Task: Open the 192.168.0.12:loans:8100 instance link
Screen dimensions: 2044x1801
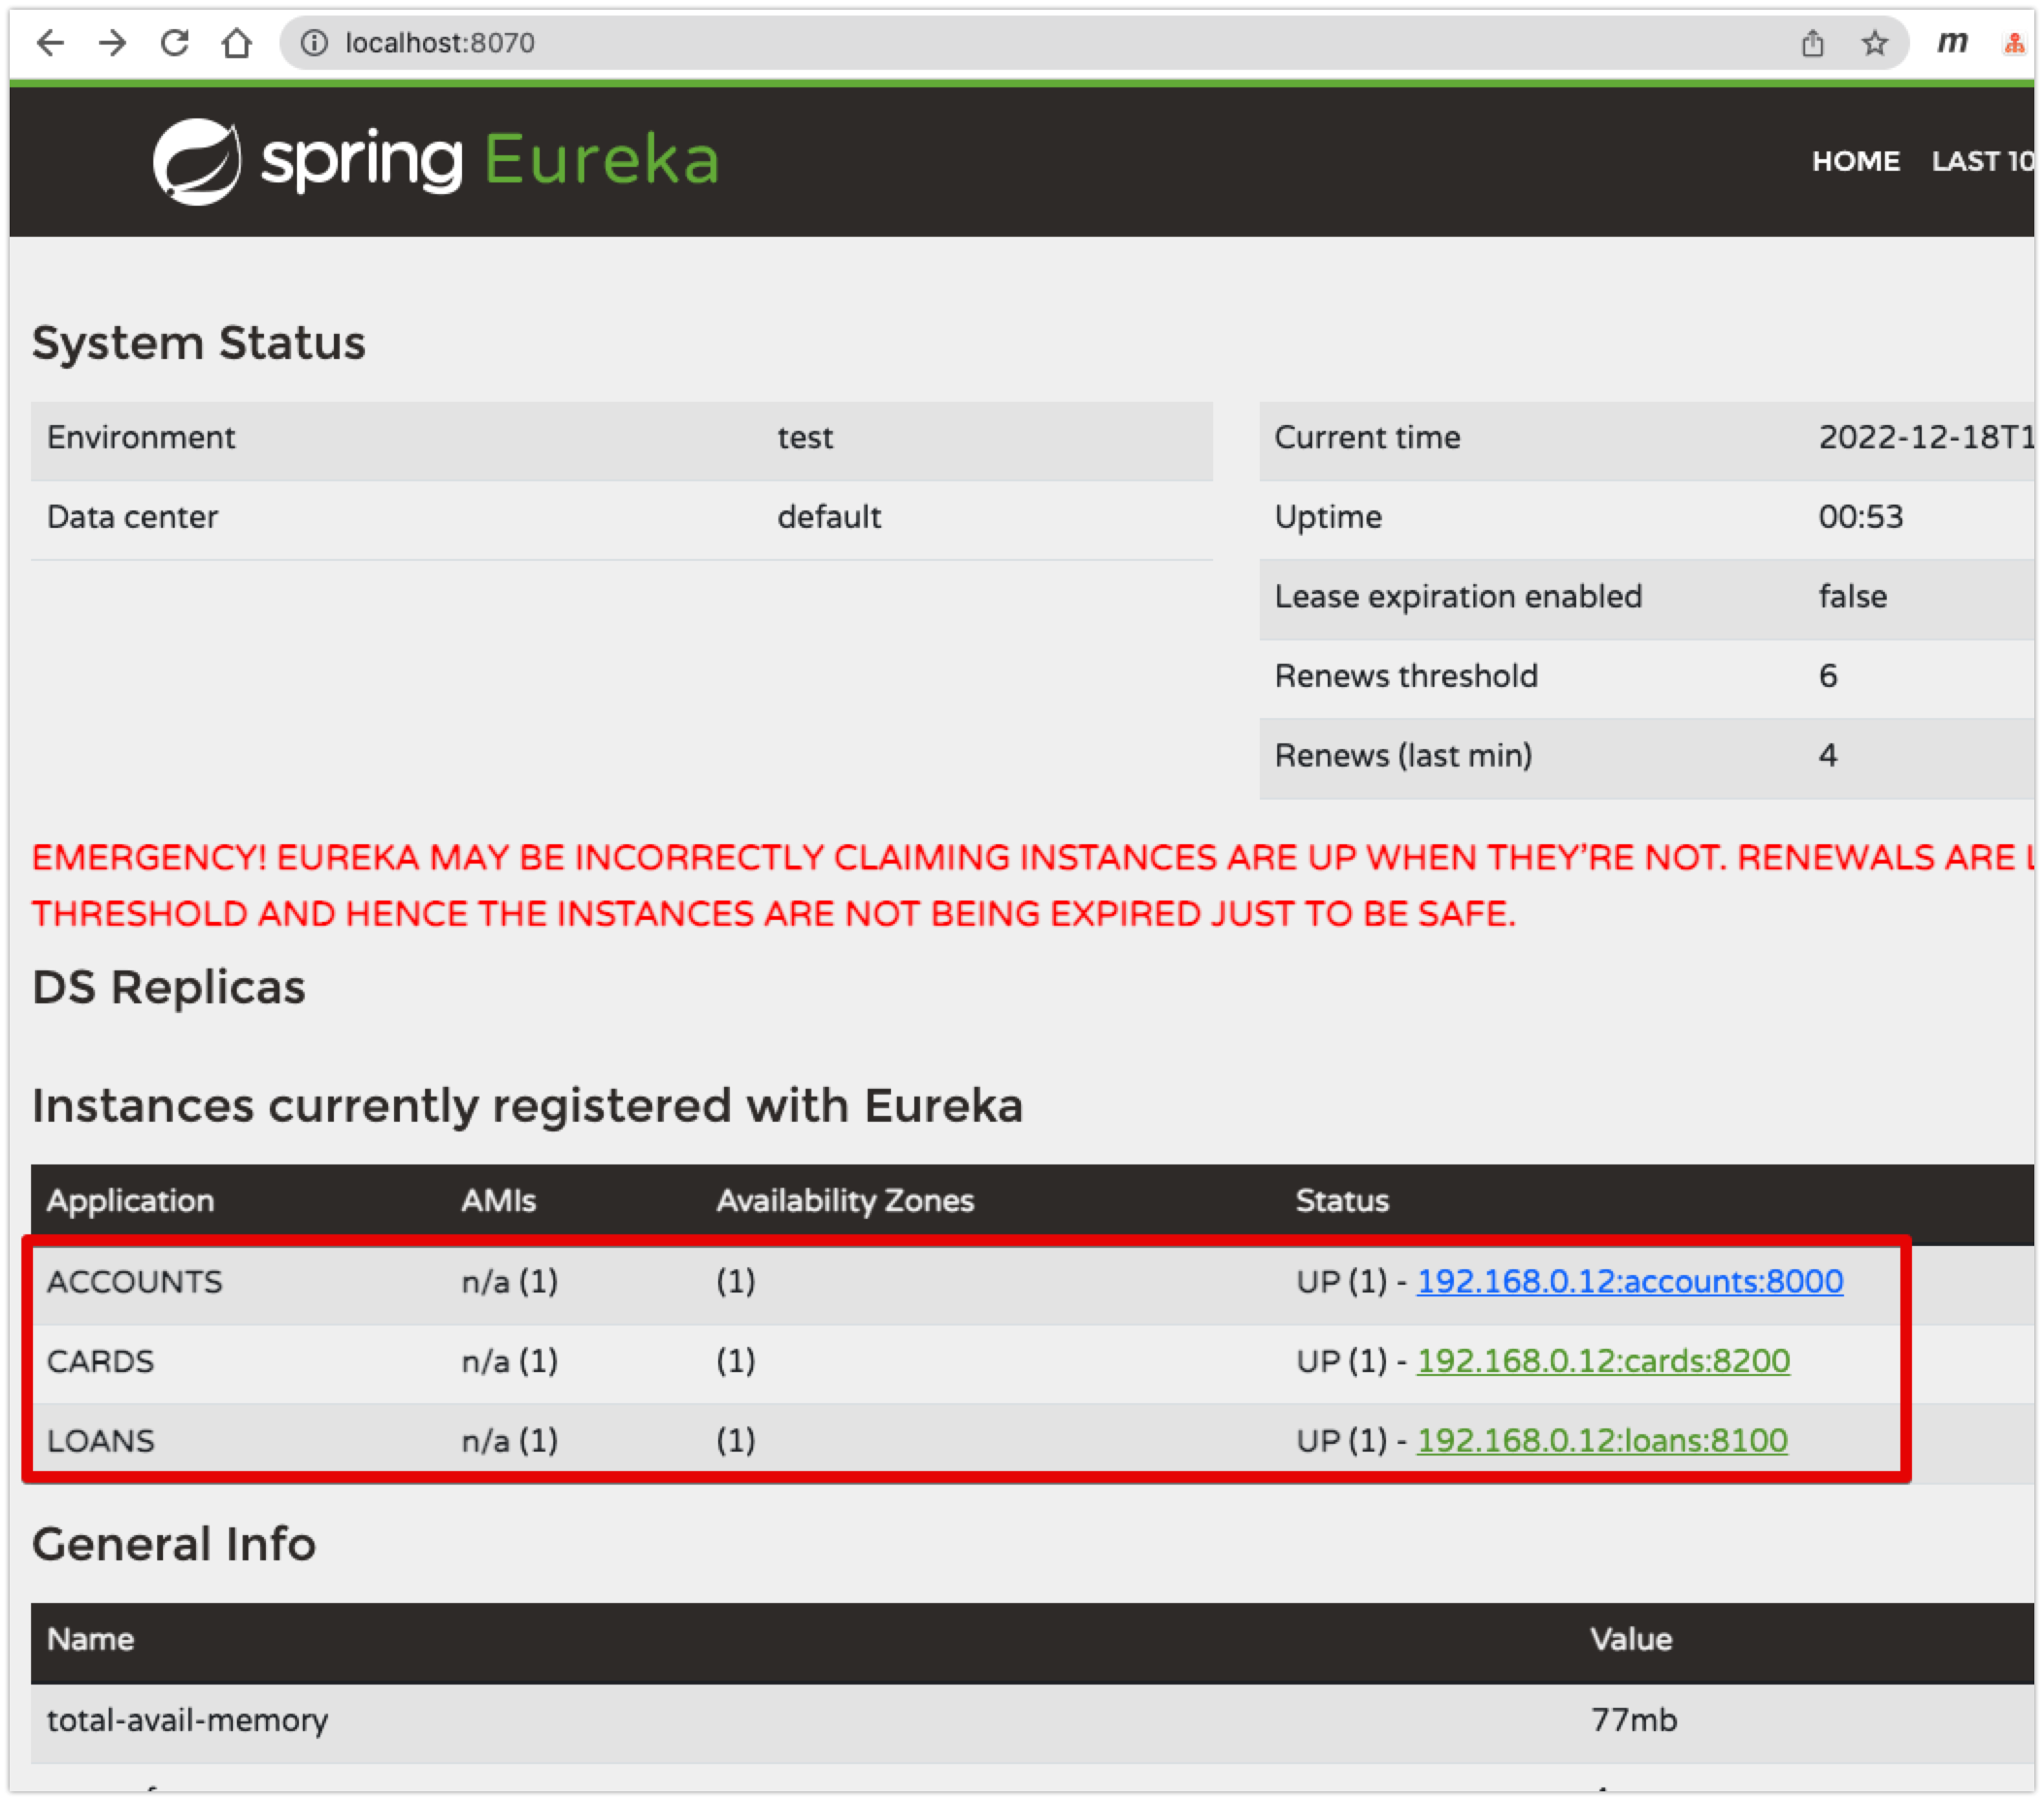Action: point(1602,1440)
